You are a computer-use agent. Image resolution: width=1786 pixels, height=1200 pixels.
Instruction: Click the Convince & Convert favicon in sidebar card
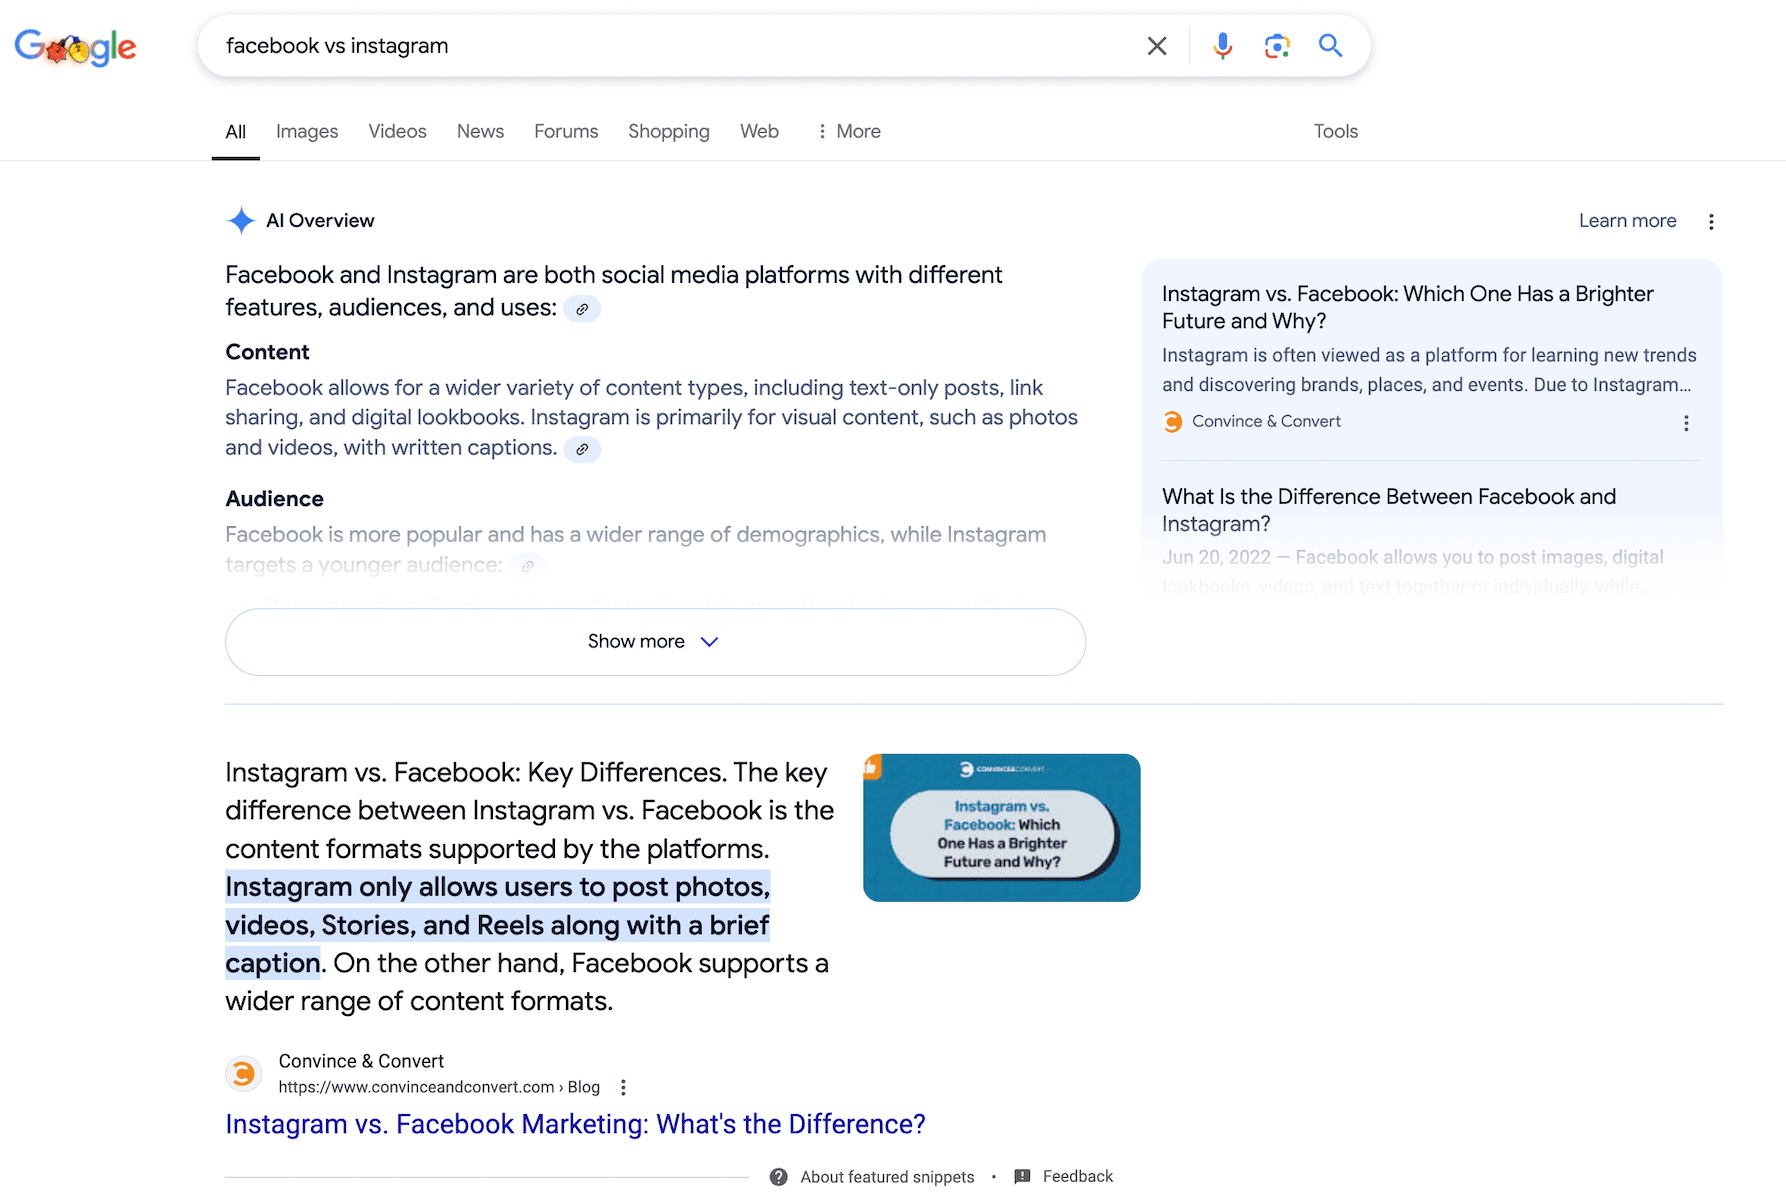[1171, 421]
